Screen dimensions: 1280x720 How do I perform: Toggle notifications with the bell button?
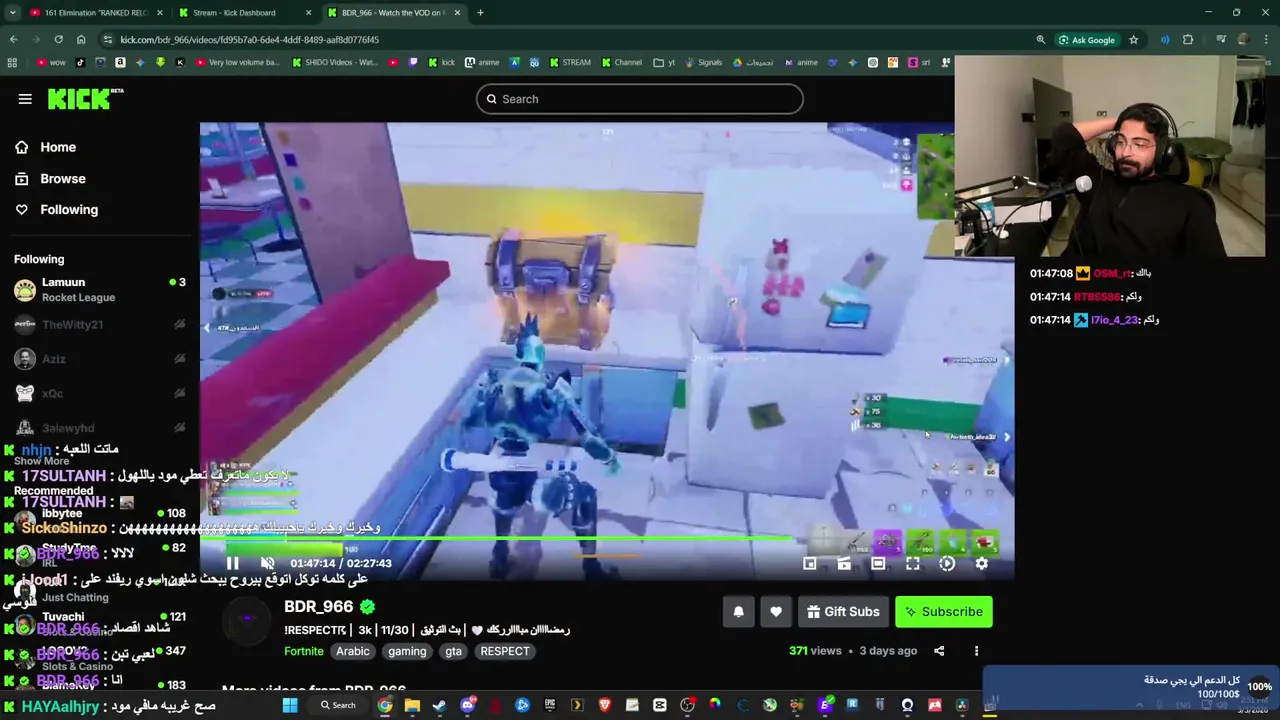point(738,612)
